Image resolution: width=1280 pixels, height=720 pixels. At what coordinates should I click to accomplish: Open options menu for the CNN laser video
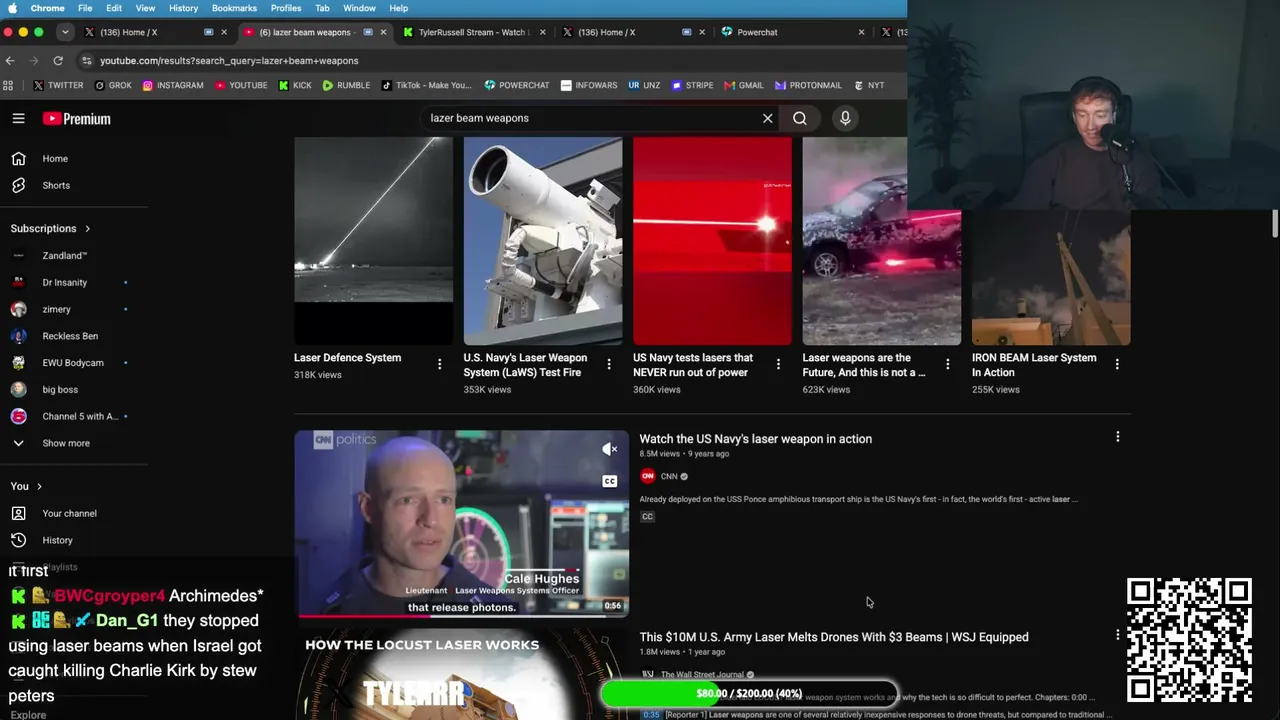(1117, 437)
